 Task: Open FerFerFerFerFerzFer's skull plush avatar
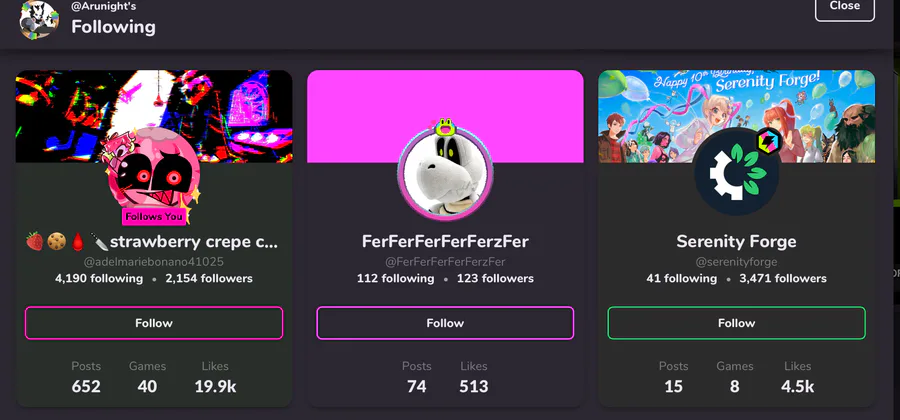point(445,171)
